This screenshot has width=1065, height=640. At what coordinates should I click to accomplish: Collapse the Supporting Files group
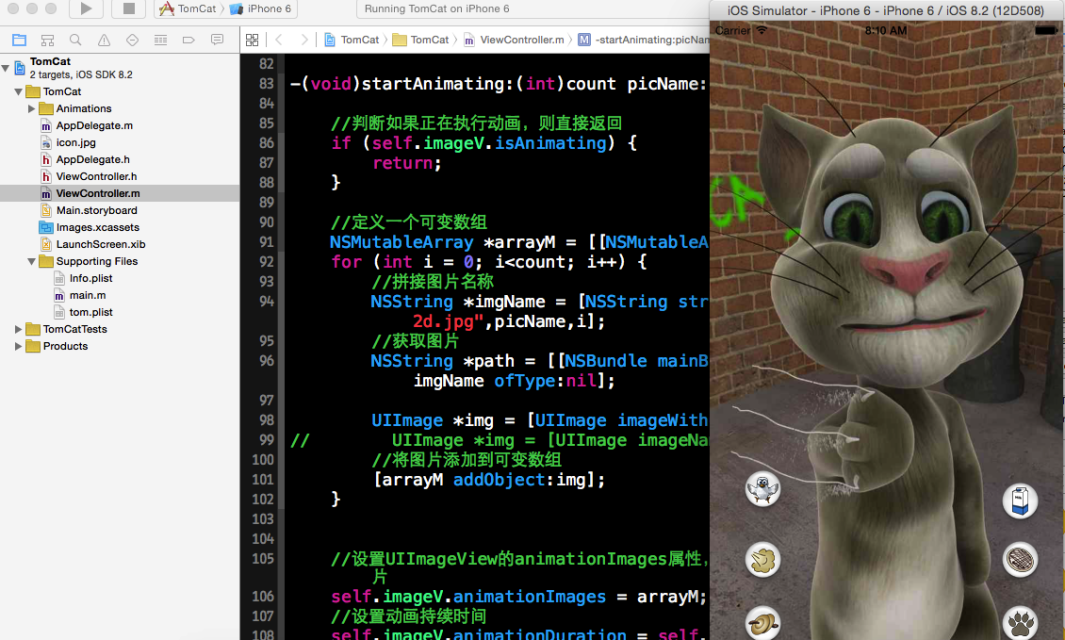click(x=31, y=262)
